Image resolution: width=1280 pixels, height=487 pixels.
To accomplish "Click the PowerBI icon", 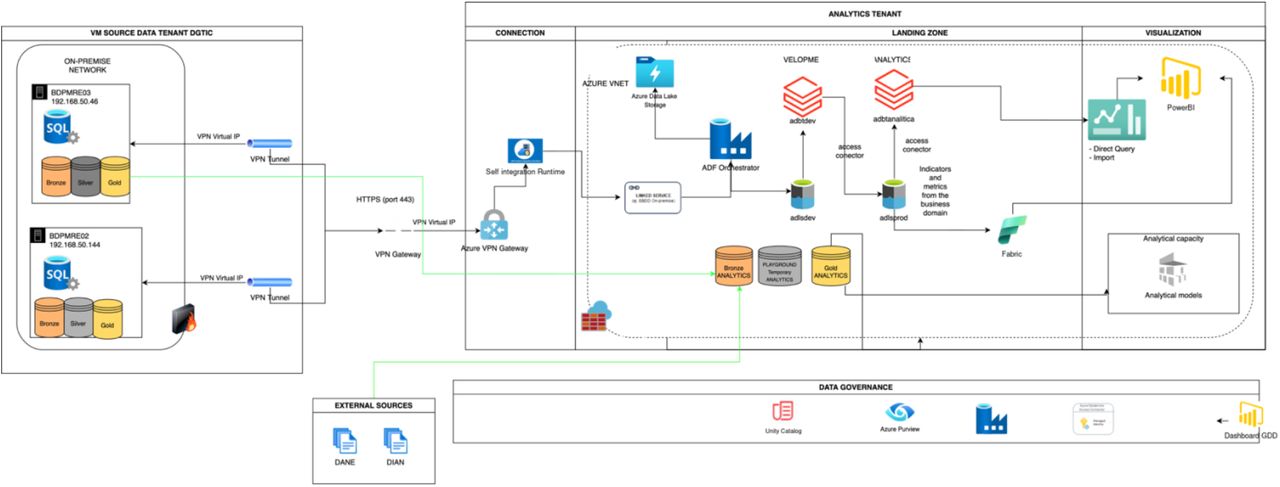I will (1181, 77).
